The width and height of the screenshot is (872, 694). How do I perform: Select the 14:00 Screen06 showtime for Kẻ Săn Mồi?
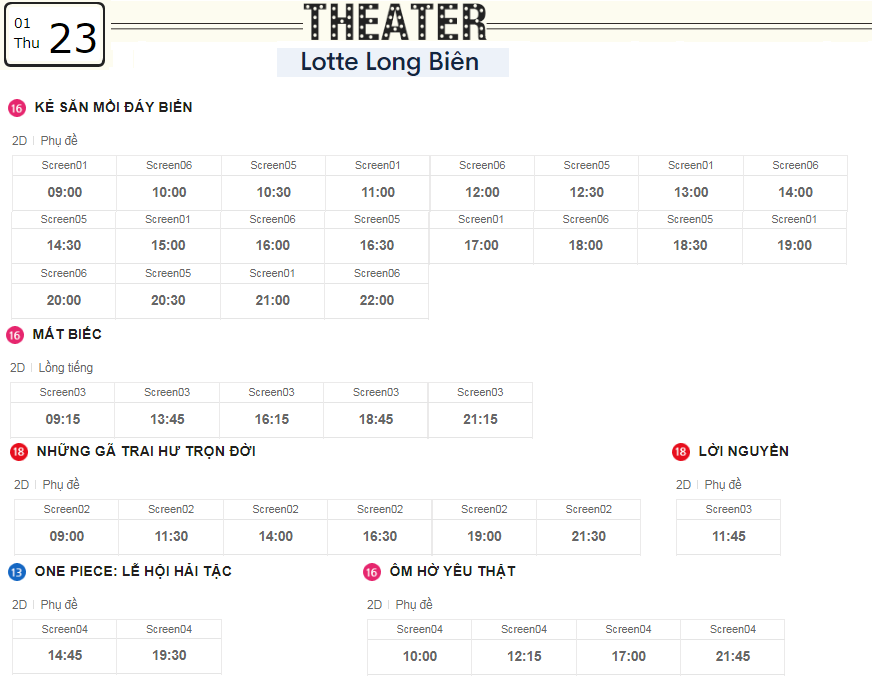pos(796,183)
